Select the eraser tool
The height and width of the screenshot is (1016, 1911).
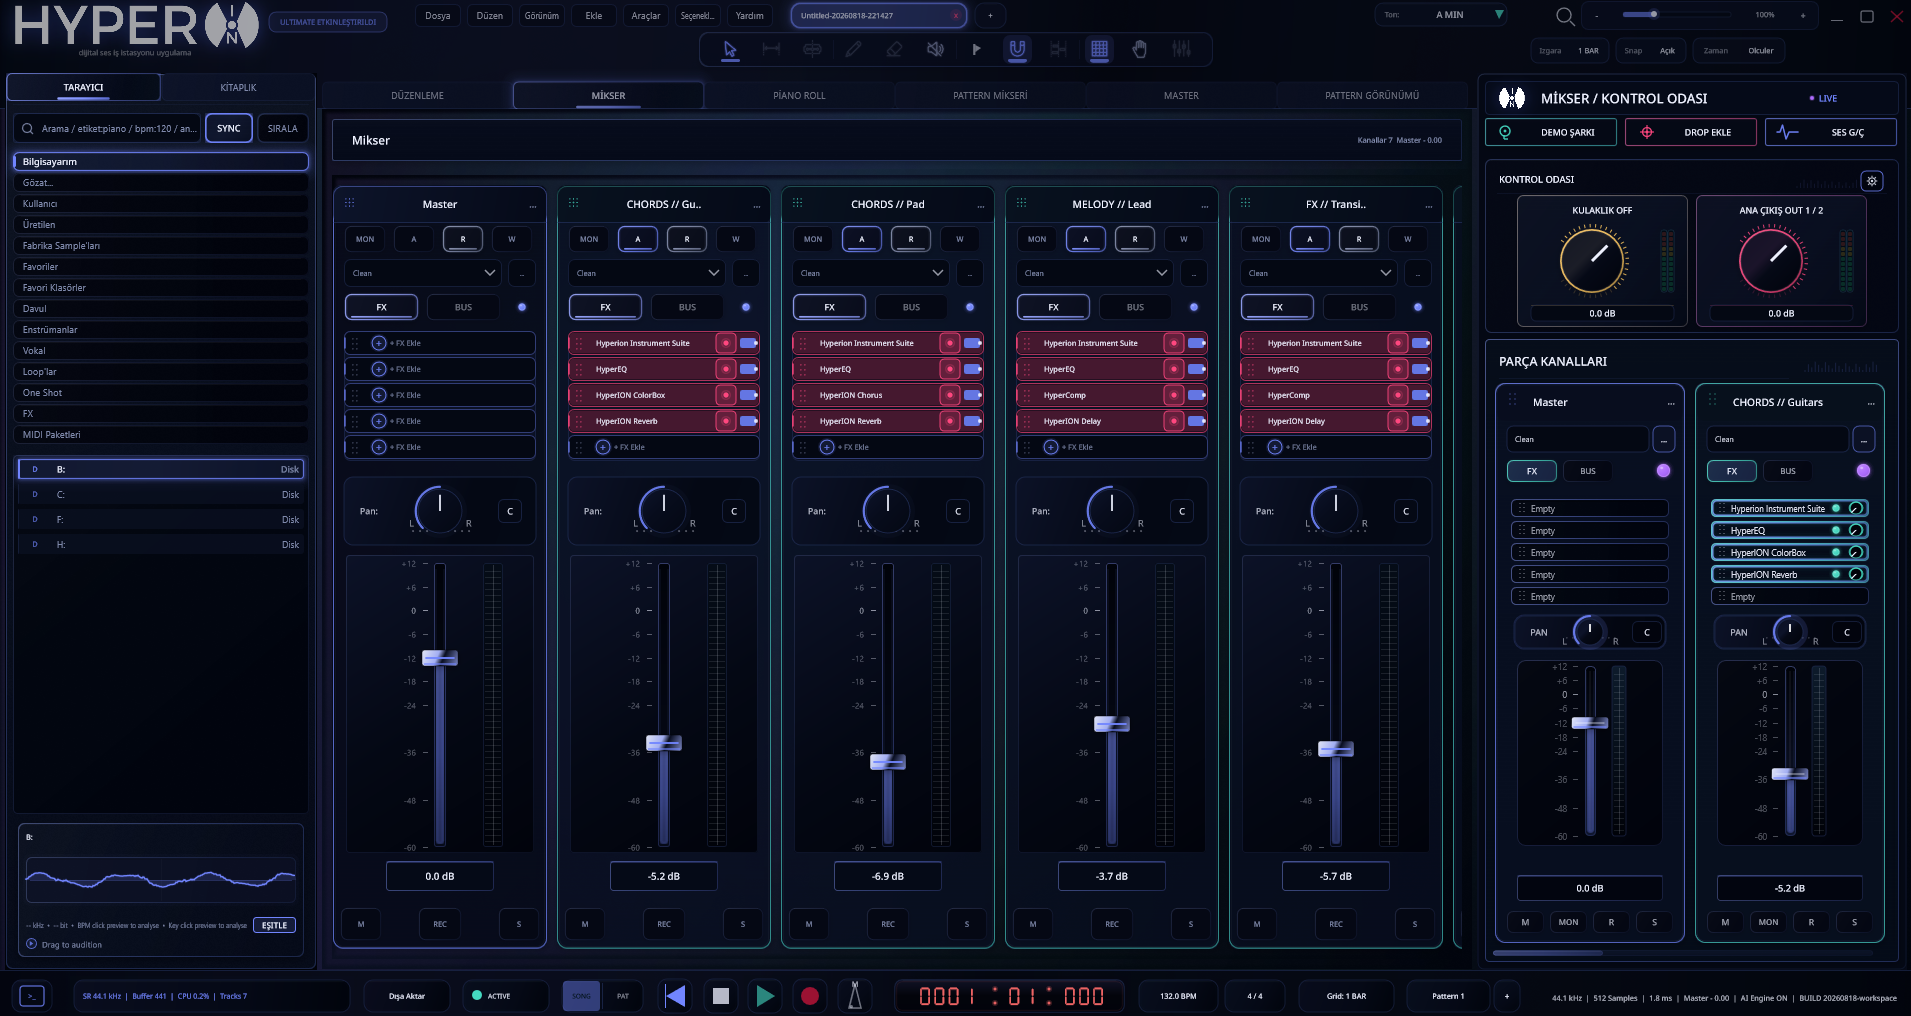pos(894,49)
